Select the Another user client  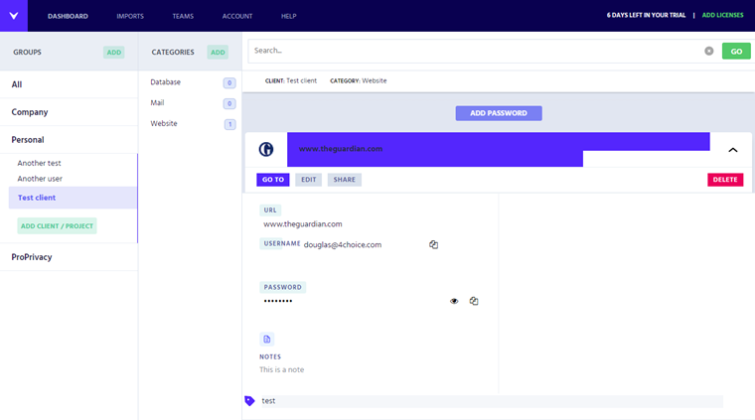click(40, 179)
